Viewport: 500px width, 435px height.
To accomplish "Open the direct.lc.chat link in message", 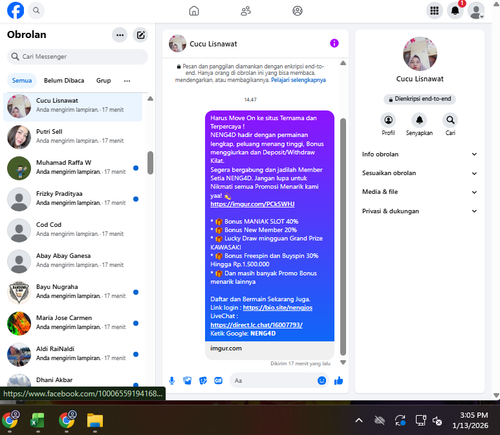I will click(x=256, y=325).
